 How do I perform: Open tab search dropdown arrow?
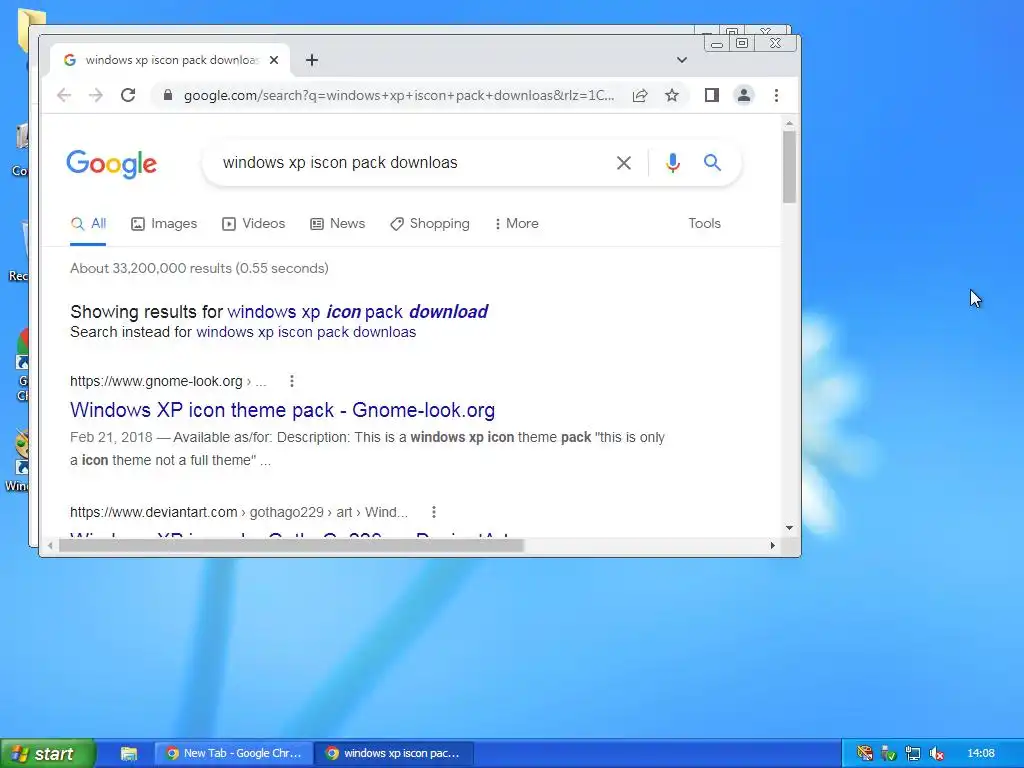682,60
